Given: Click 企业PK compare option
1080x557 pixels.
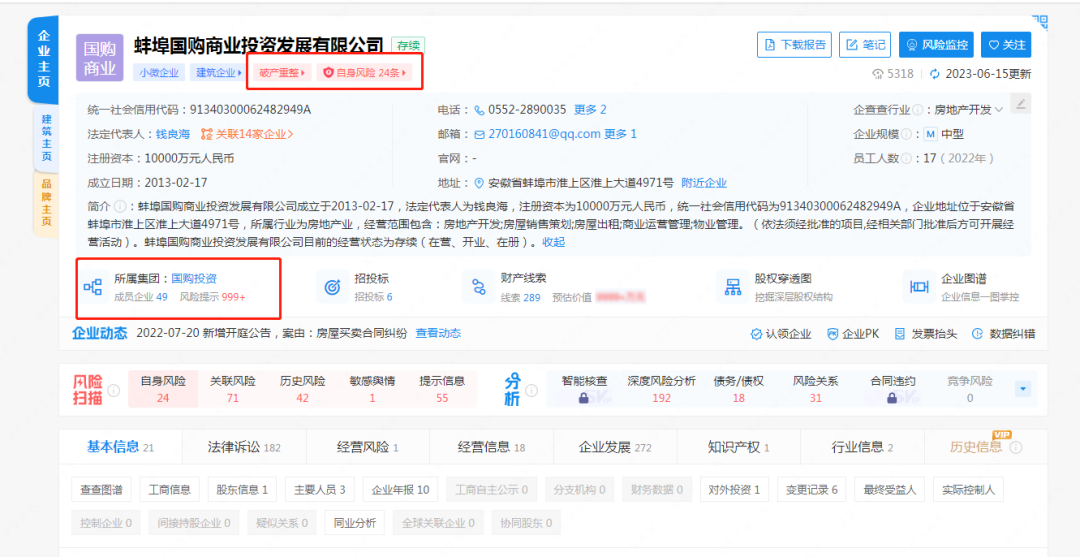Looking at the screenshot, I should tap(853, 334).
